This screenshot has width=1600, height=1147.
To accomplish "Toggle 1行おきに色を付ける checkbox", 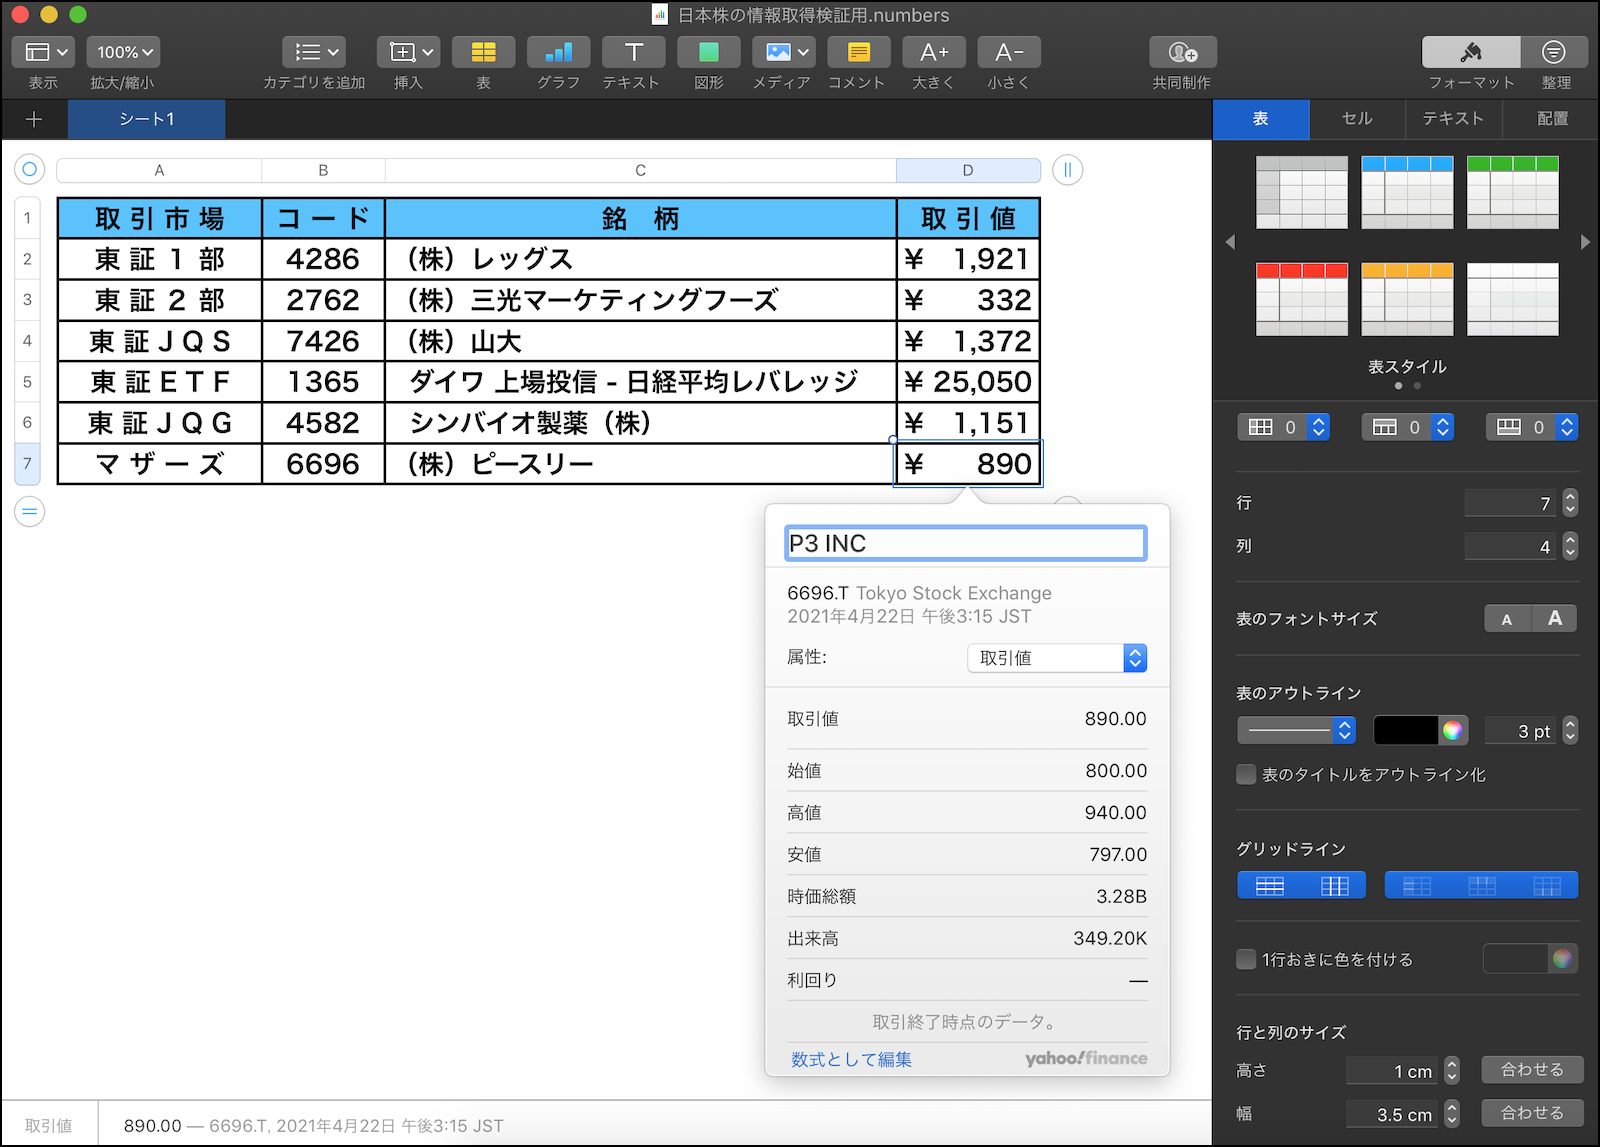I will pyautogui.click(x=1246, y=959).
